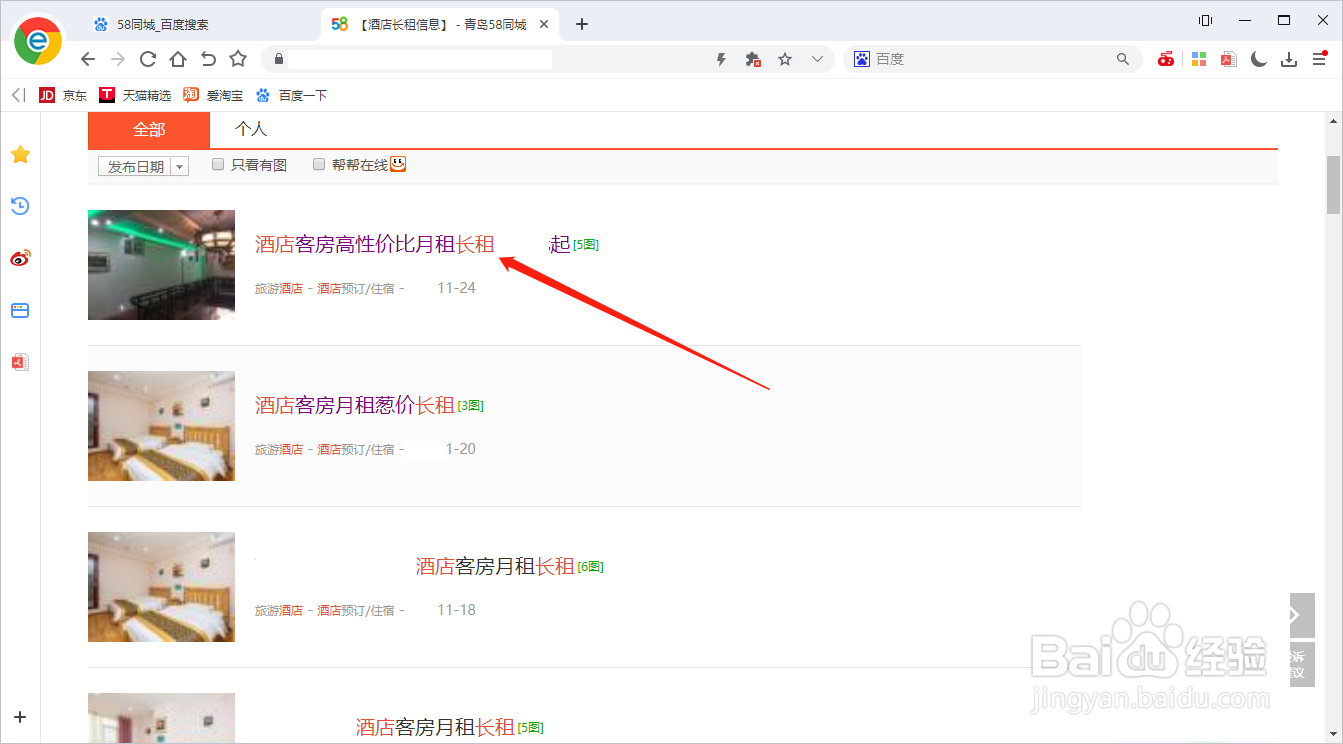The image size is (1343, 744).
Task: Click the favorites star next to the undo icon
Action: pyautogui.click(x=238, y=59)
